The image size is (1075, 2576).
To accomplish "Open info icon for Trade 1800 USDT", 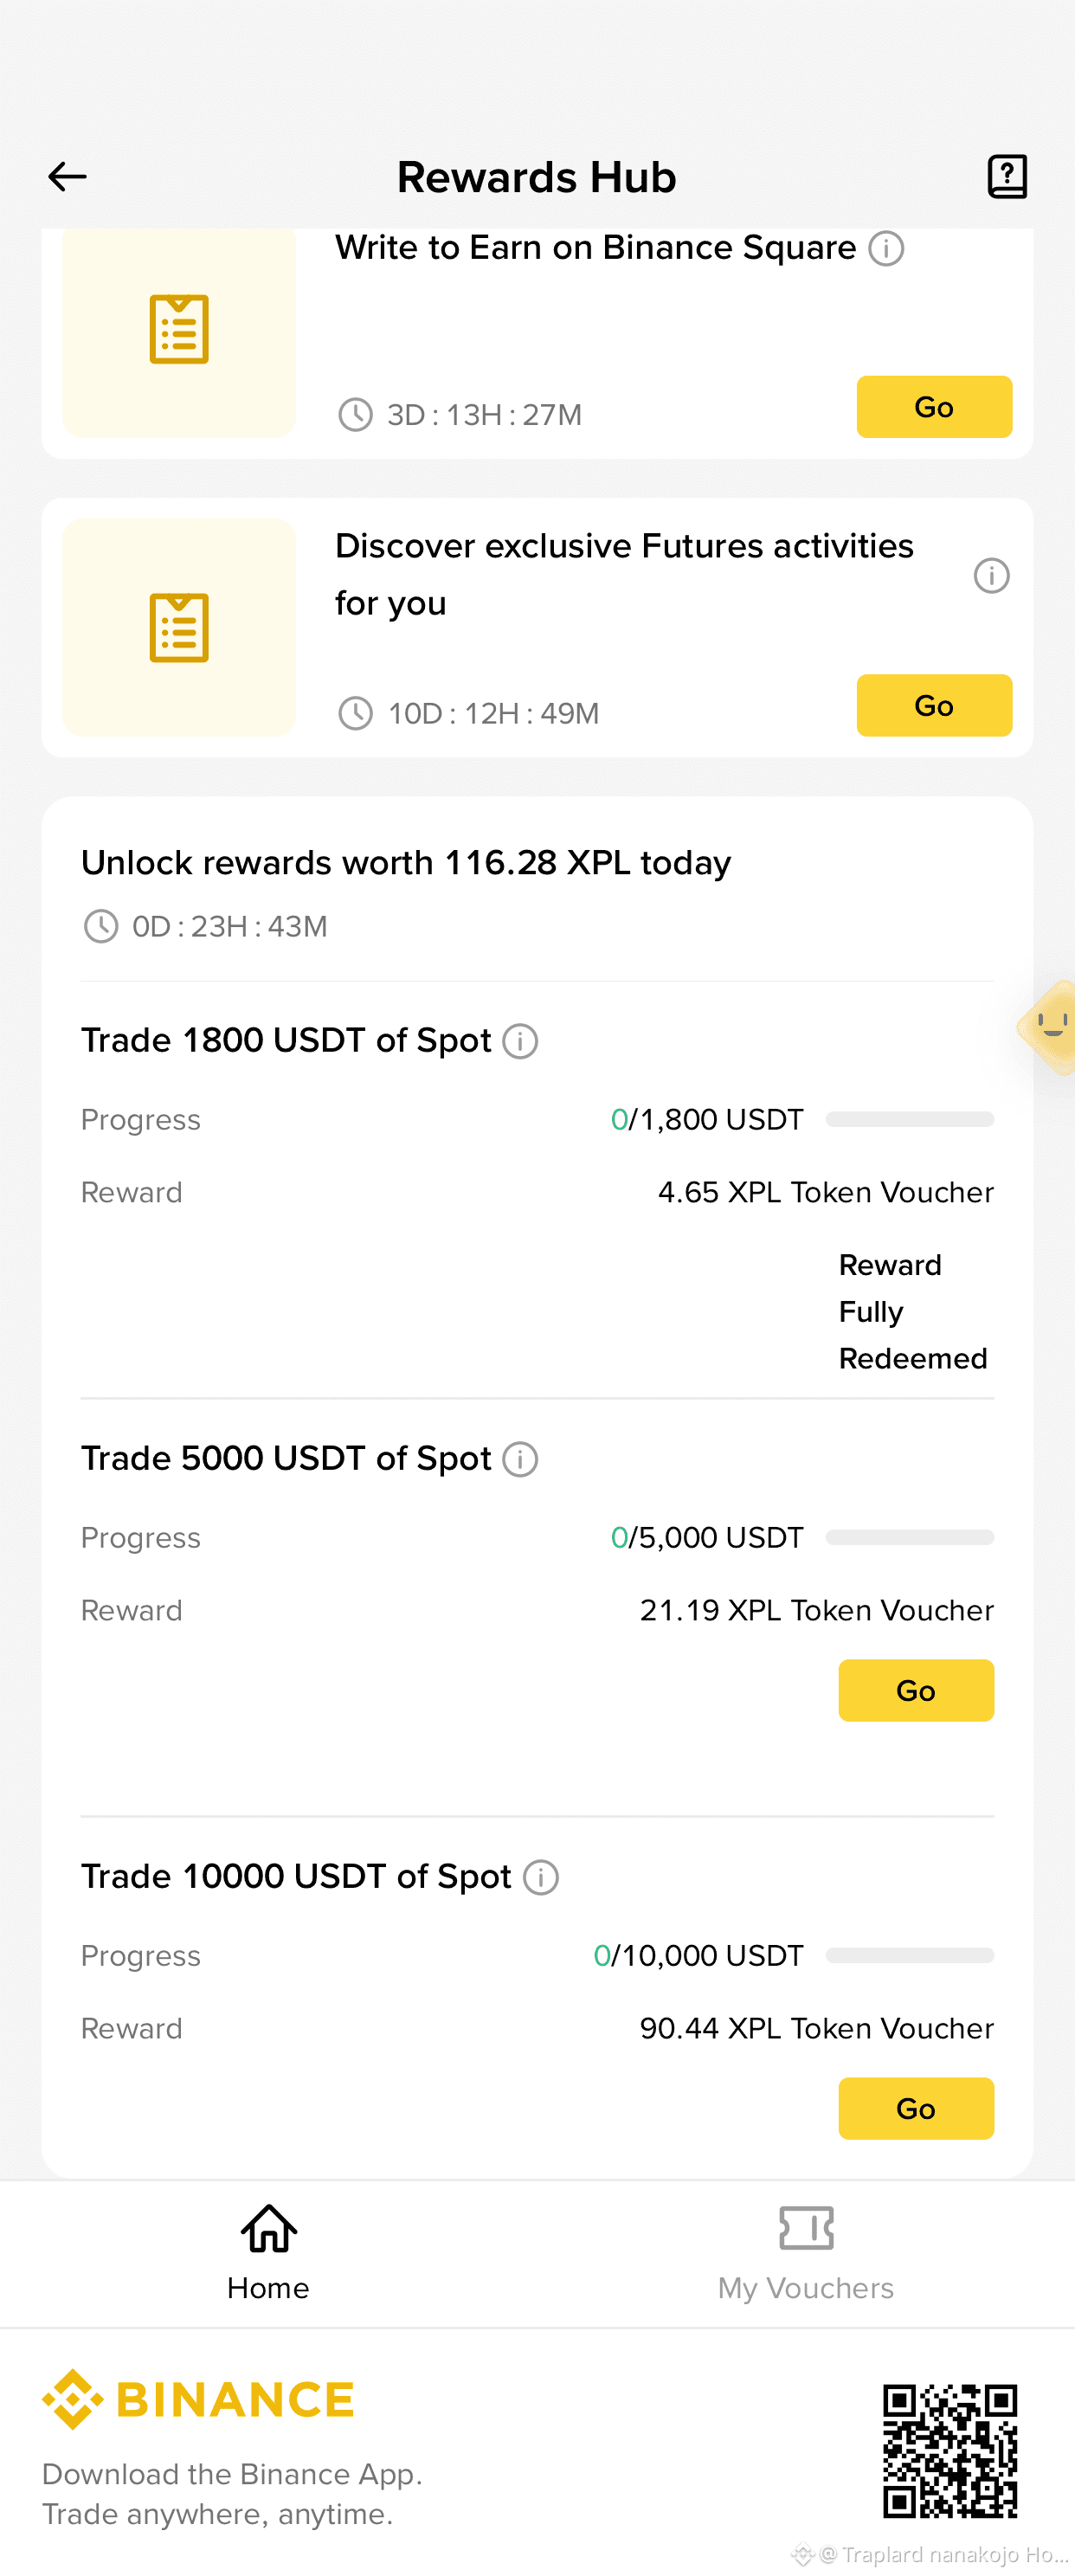I will 520,1041.
